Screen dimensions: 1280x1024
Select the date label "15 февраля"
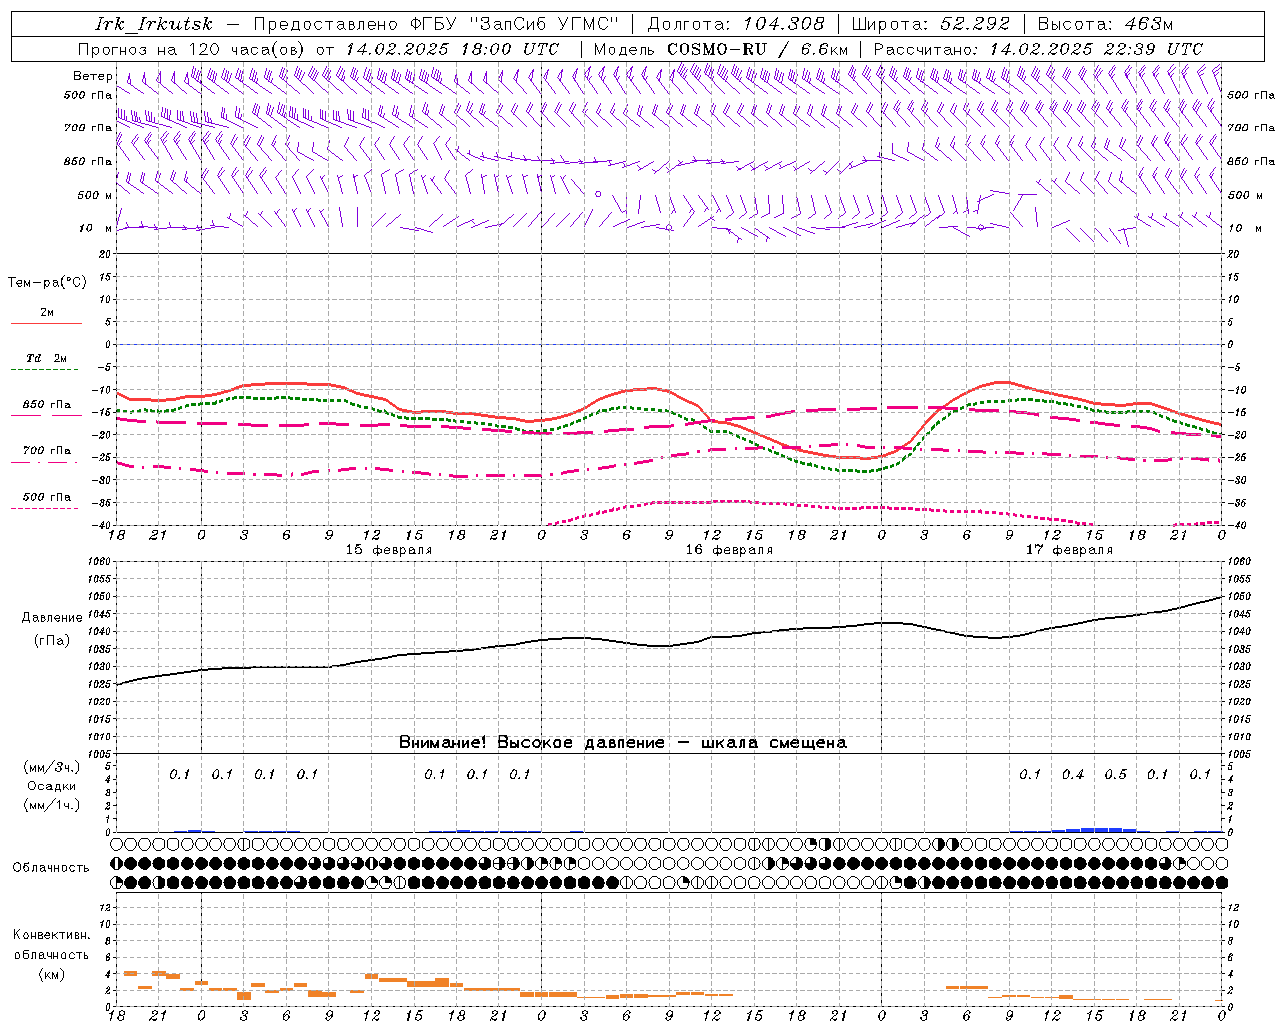point(389,550)
